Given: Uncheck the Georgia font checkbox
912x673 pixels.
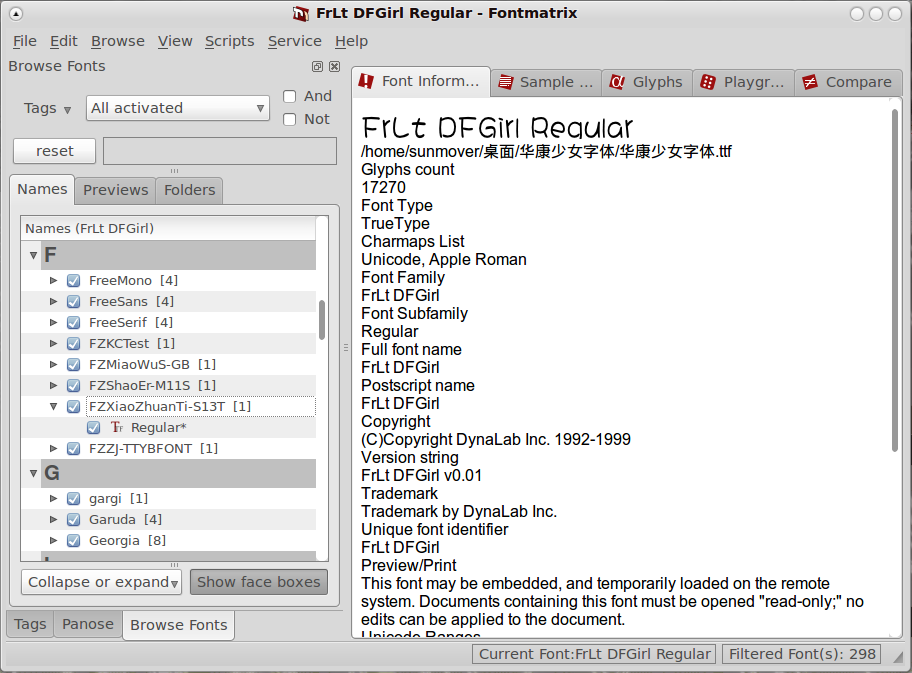Looking at the screenshot, I should coord(73,541).
